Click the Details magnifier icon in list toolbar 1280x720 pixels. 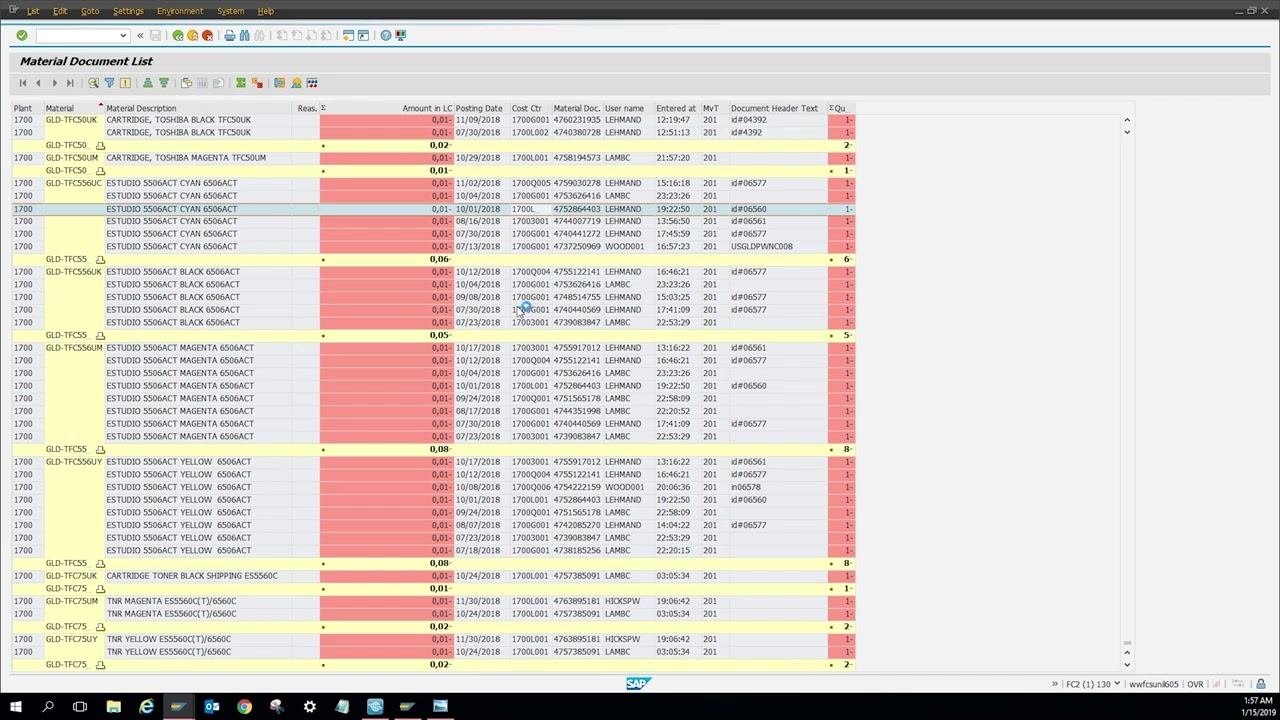click(x=93, y=83)
